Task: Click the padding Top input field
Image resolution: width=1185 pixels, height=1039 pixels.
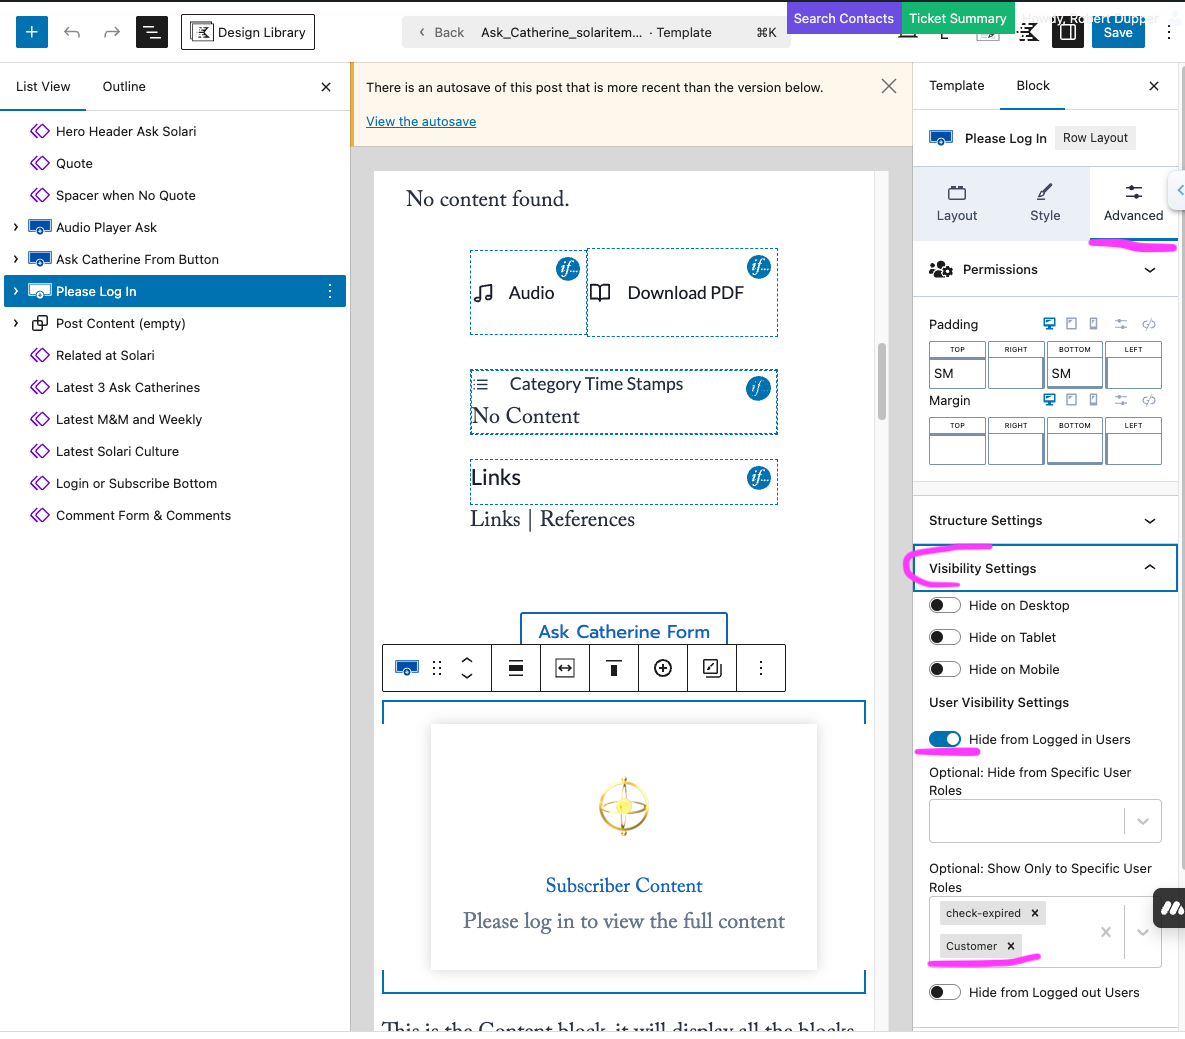Action: pos(957,373)
